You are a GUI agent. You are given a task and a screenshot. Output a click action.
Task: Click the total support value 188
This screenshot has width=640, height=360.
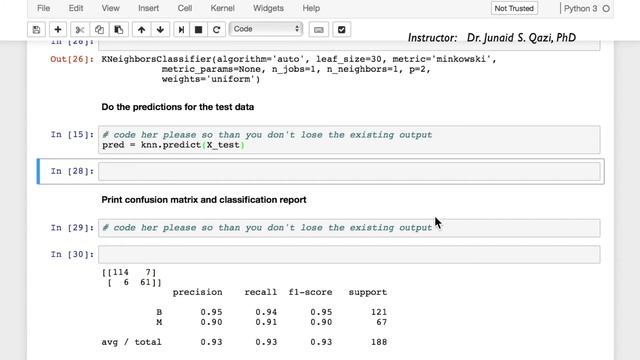379,342
